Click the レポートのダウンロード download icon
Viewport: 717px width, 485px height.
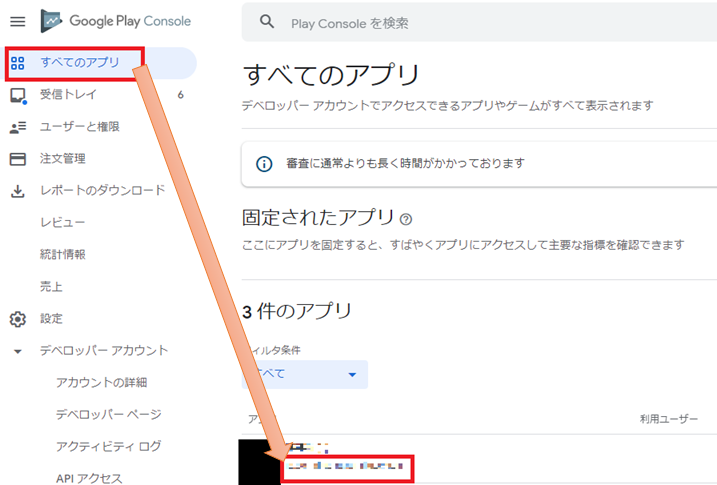18,191
